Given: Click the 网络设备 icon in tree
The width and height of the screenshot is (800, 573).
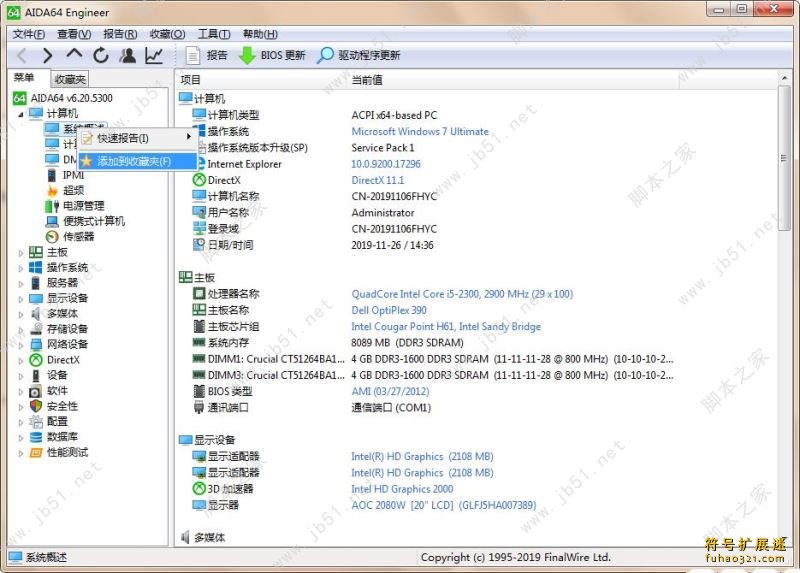Looking at the screenshot, I should [36, 344].
